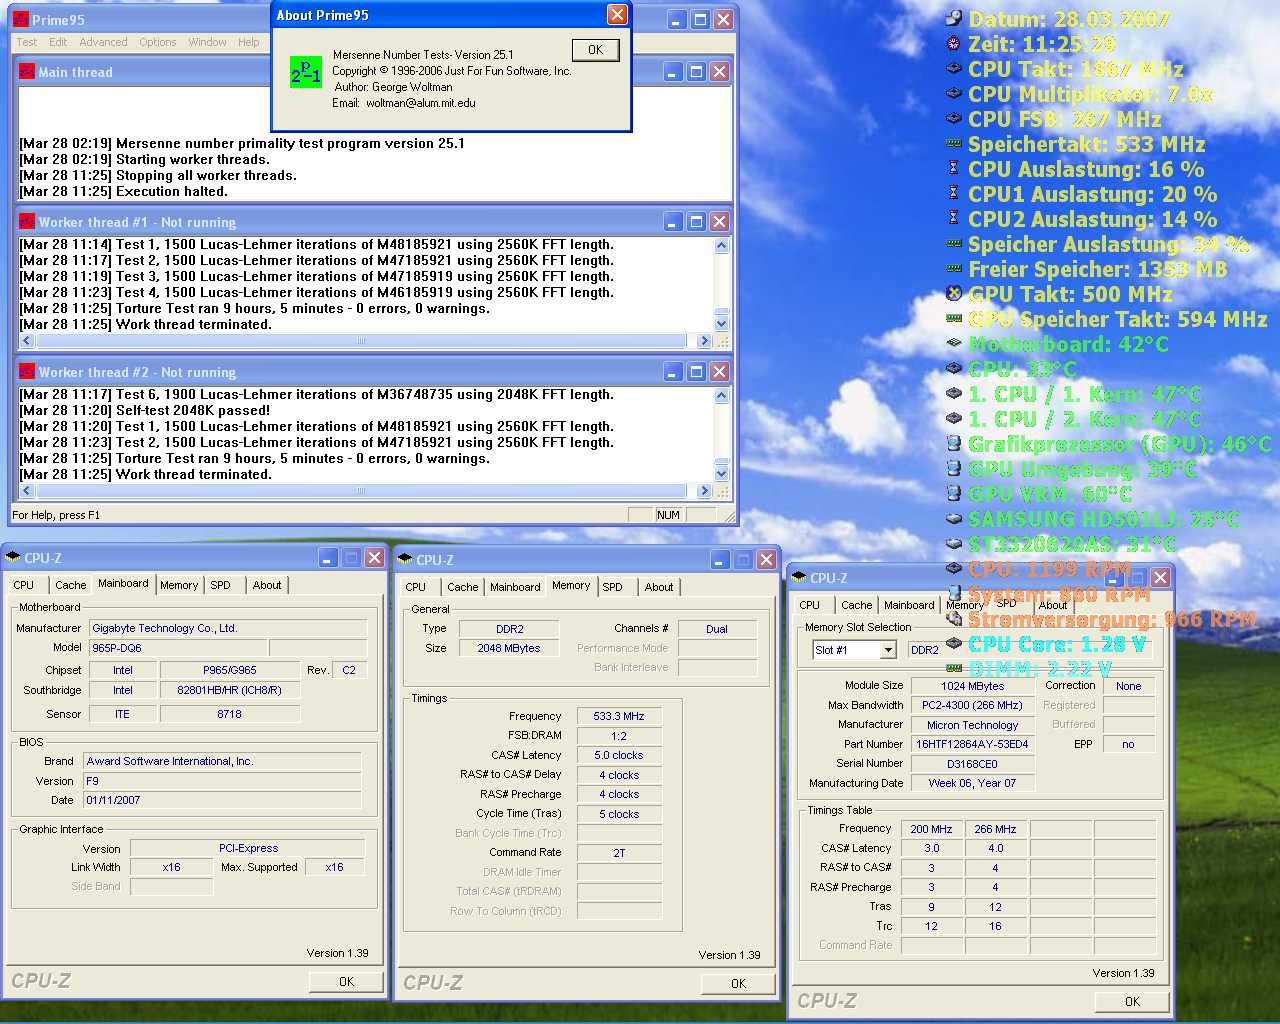Open the Test menu in Prime95
The height and width of the screenshot is (1024, 1280).
tap(27, 42)
